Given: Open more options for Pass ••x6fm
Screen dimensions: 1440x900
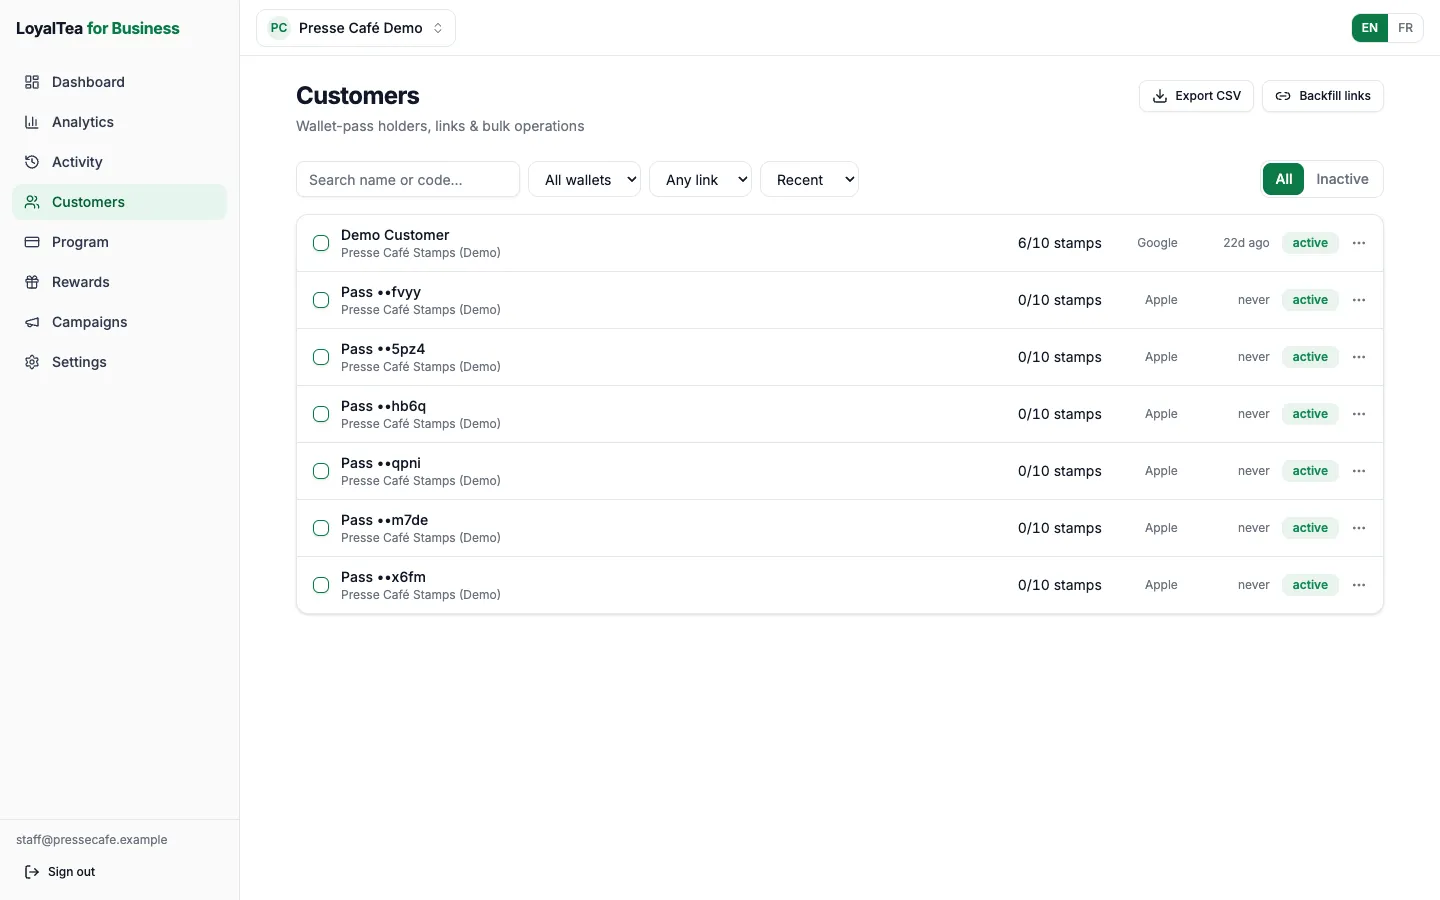Looking at the screenshot, I should [x=1359, y=585].
